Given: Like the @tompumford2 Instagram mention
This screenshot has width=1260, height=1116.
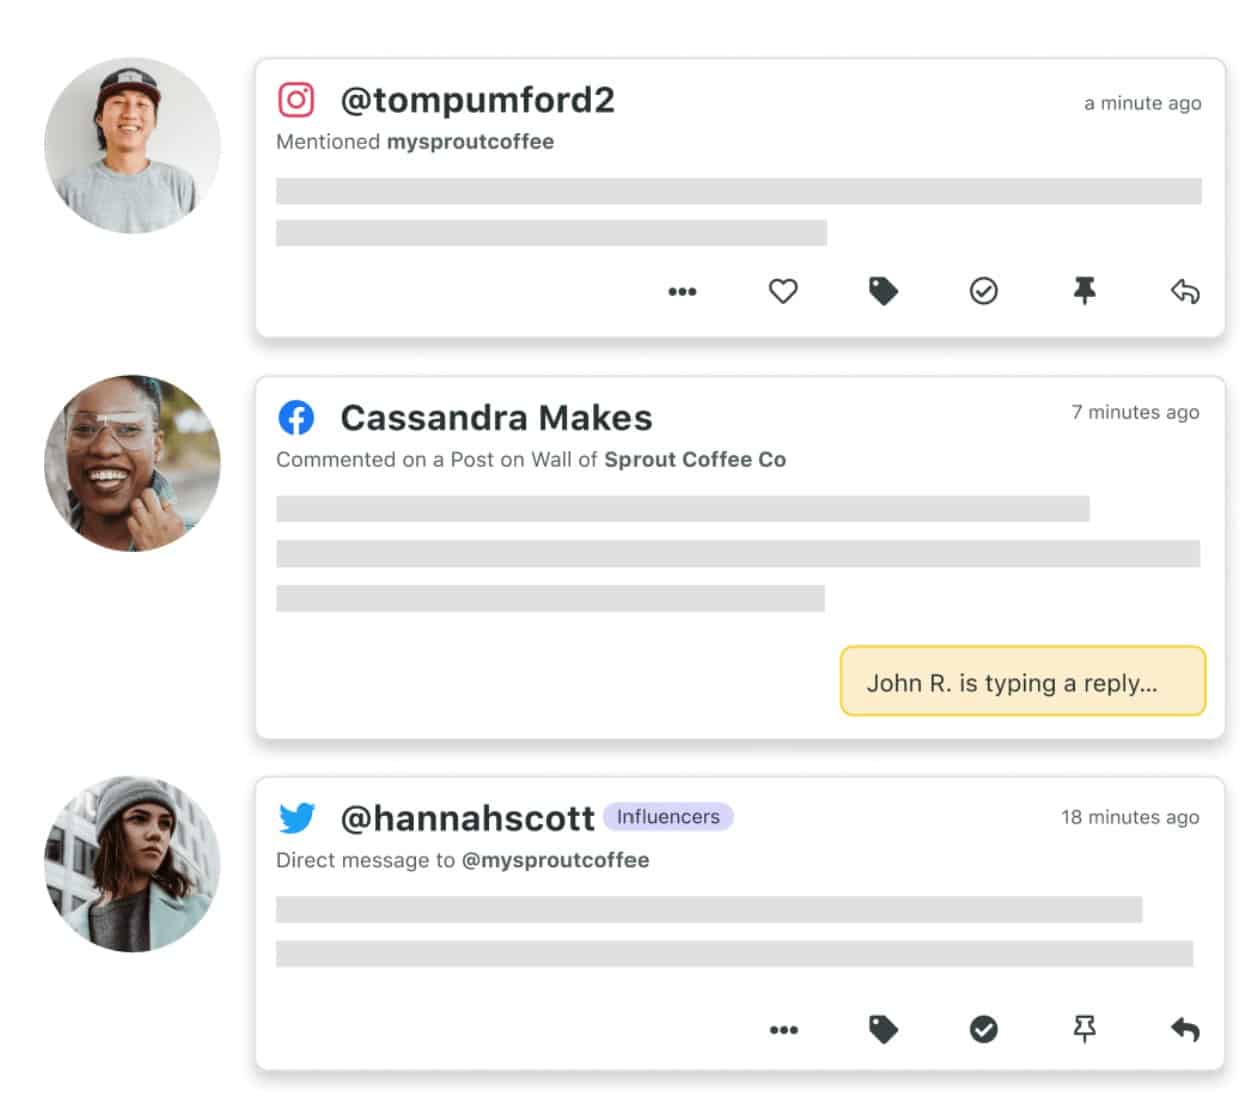Looking at the screenshot, I should click(784, 291).
